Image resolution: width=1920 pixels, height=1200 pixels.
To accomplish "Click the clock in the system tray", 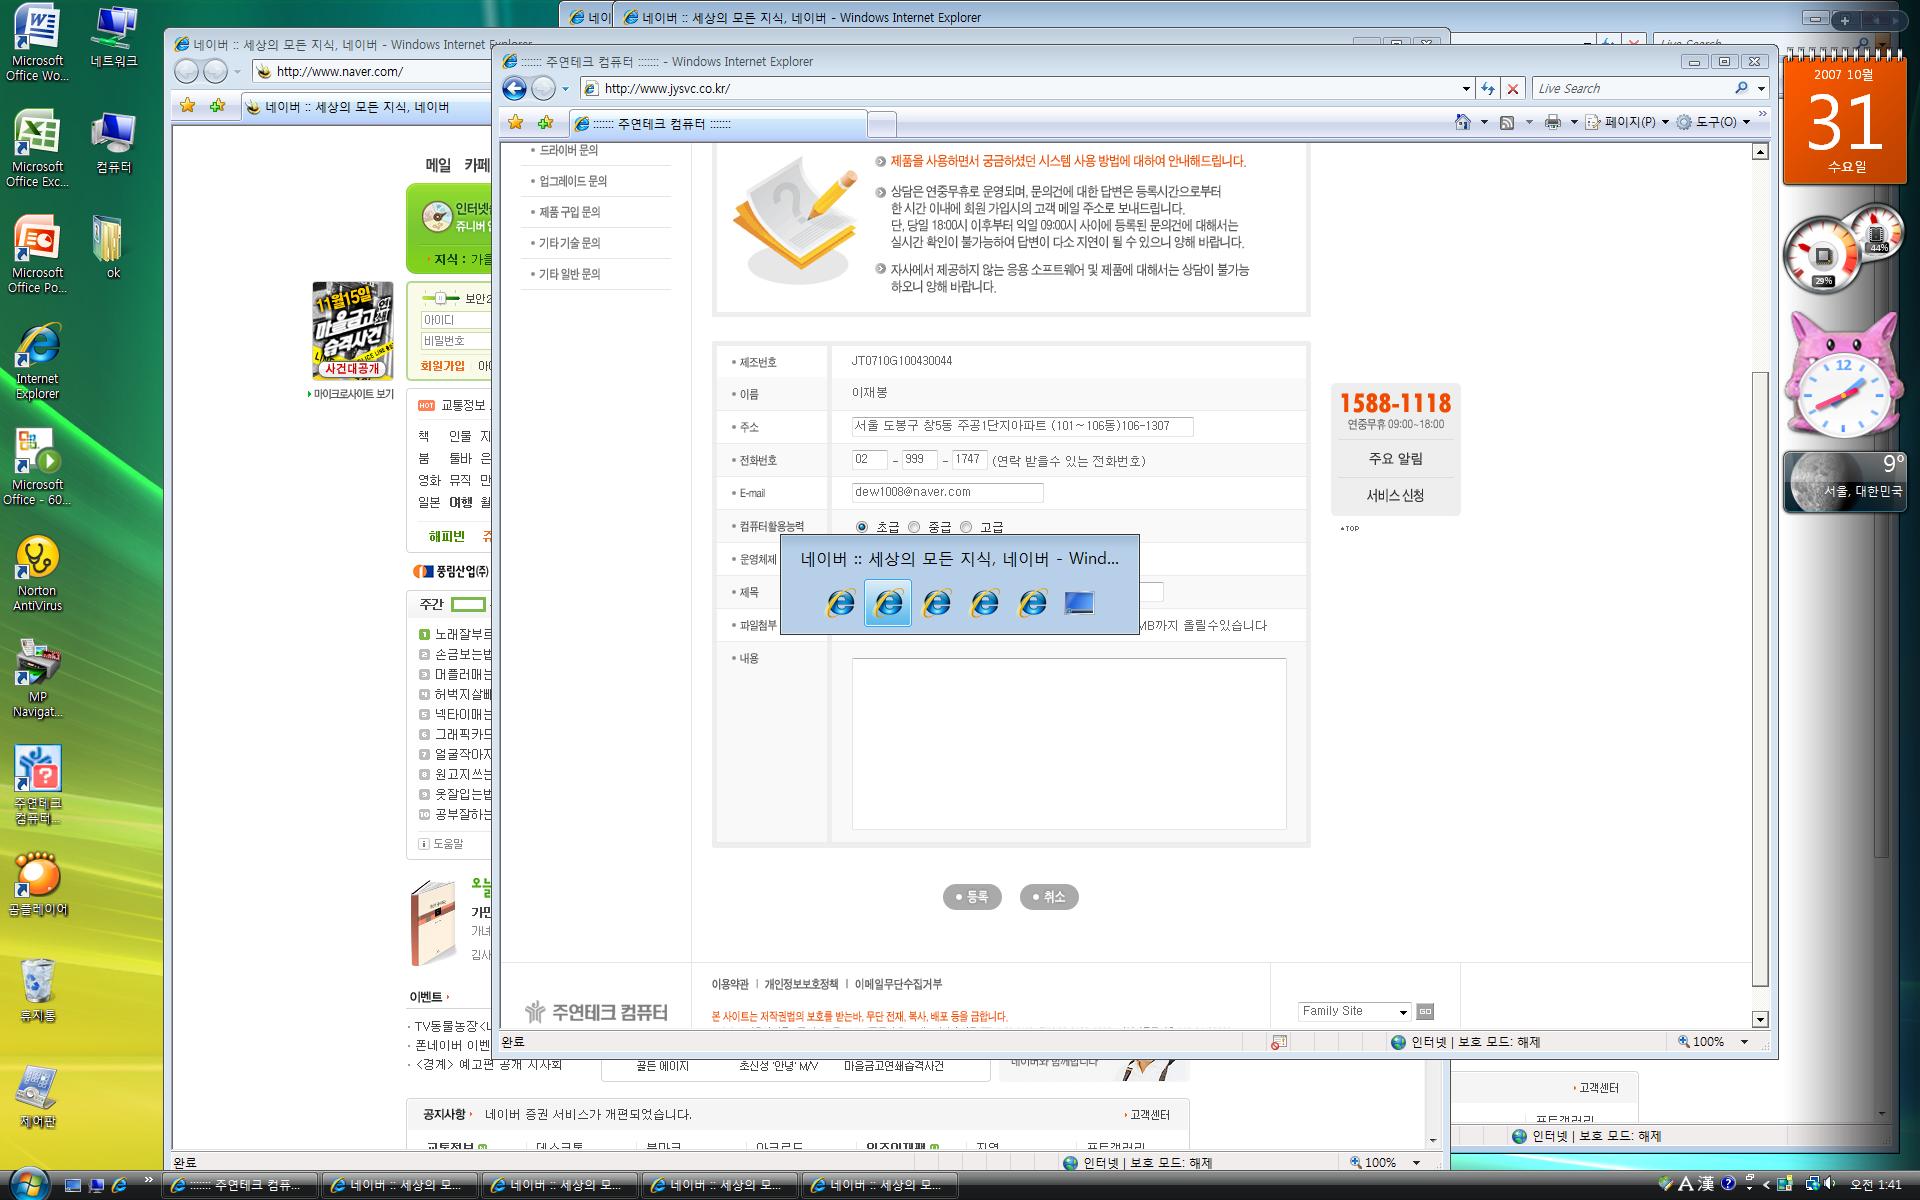I will pyautogui.click(x=1875, y=1185).
